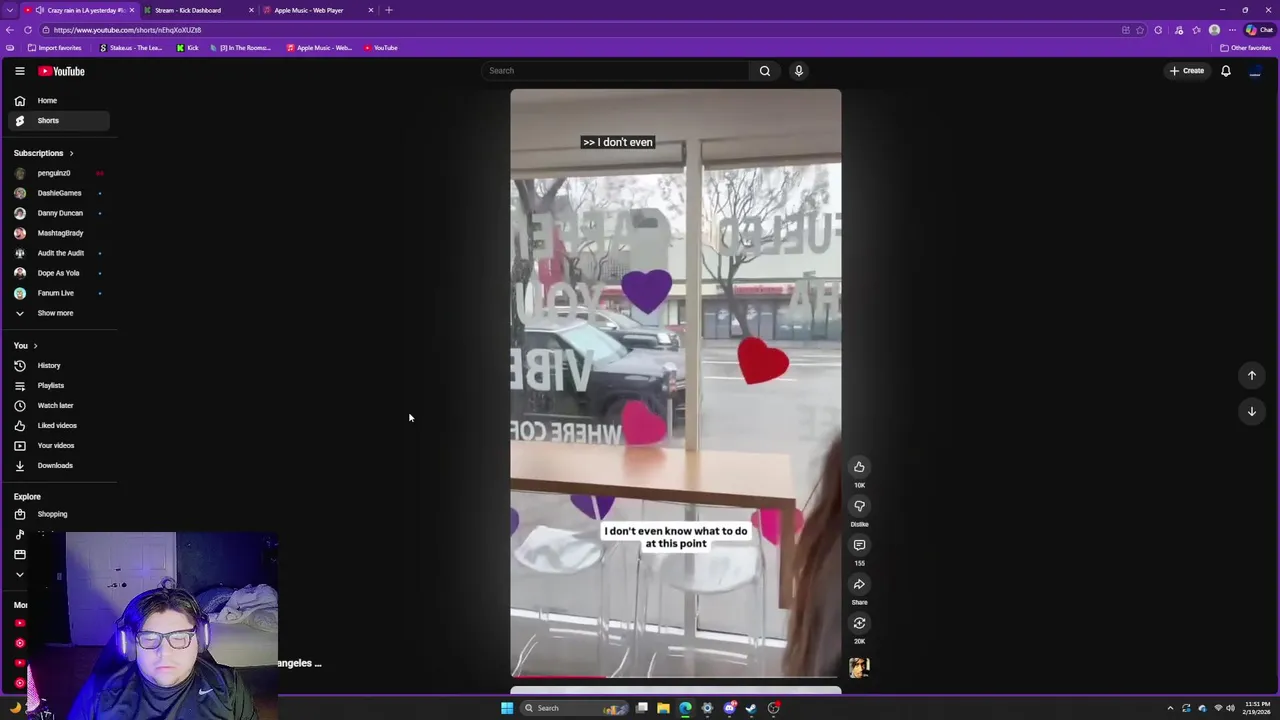Click the Short video player

pos(676,384)
